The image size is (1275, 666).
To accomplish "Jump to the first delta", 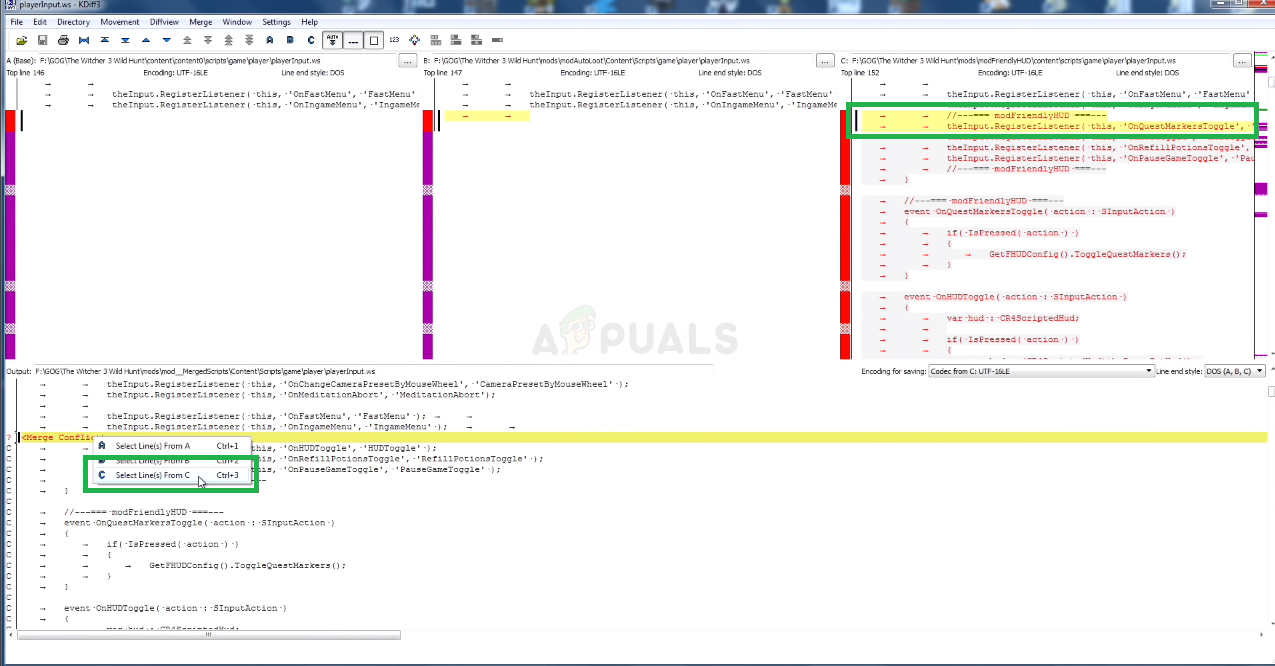I will click(x=105, y=40).
